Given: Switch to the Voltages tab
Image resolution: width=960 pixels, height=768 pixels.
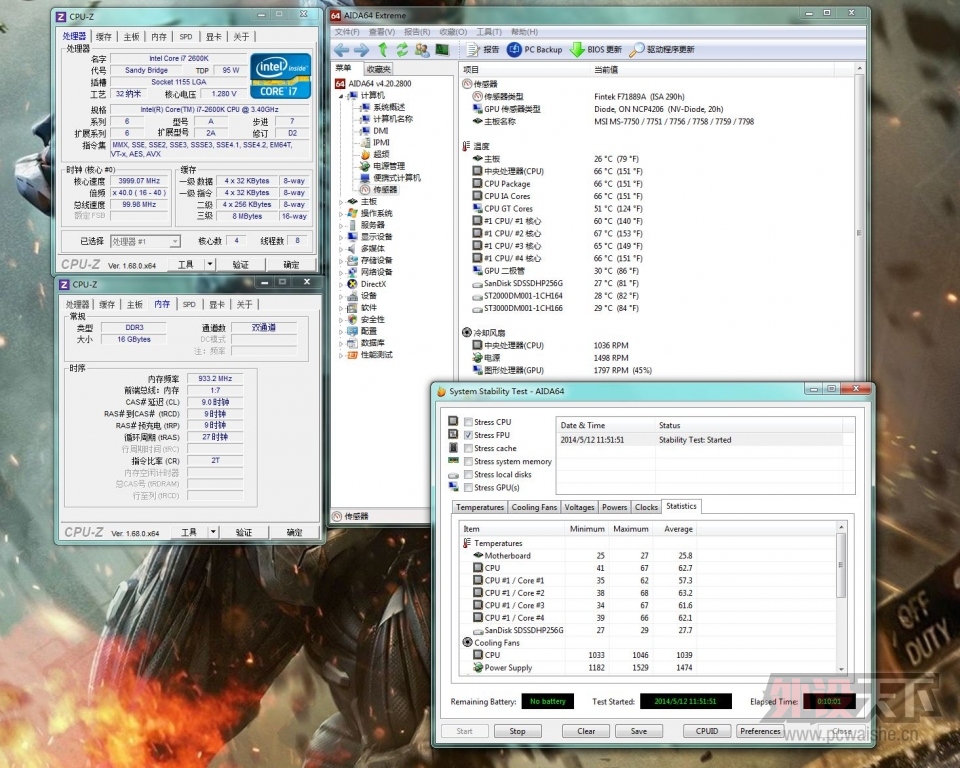Looking at the screenshot, I should point(579,507).
